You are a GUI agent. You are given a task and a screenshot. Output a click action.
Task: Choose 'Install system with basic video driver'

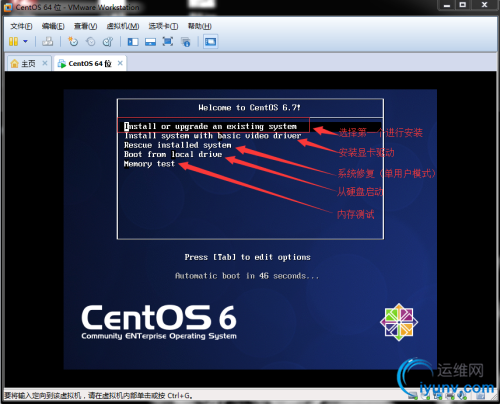(x=212, y=136)
